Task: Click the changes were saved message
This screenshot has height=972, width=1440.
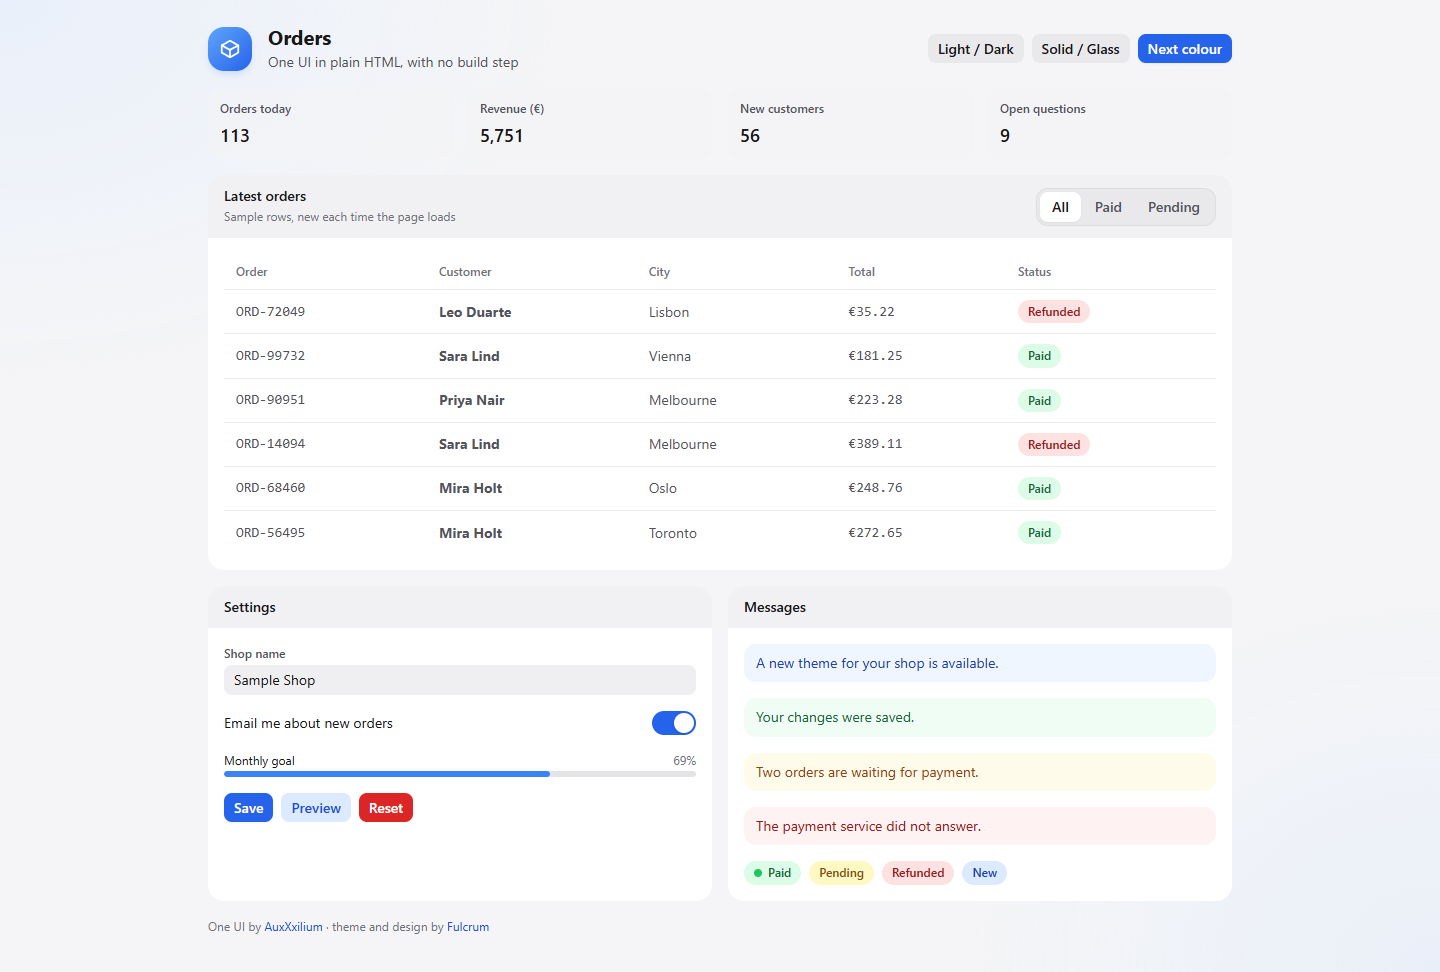Action: (x=980, y=717)
